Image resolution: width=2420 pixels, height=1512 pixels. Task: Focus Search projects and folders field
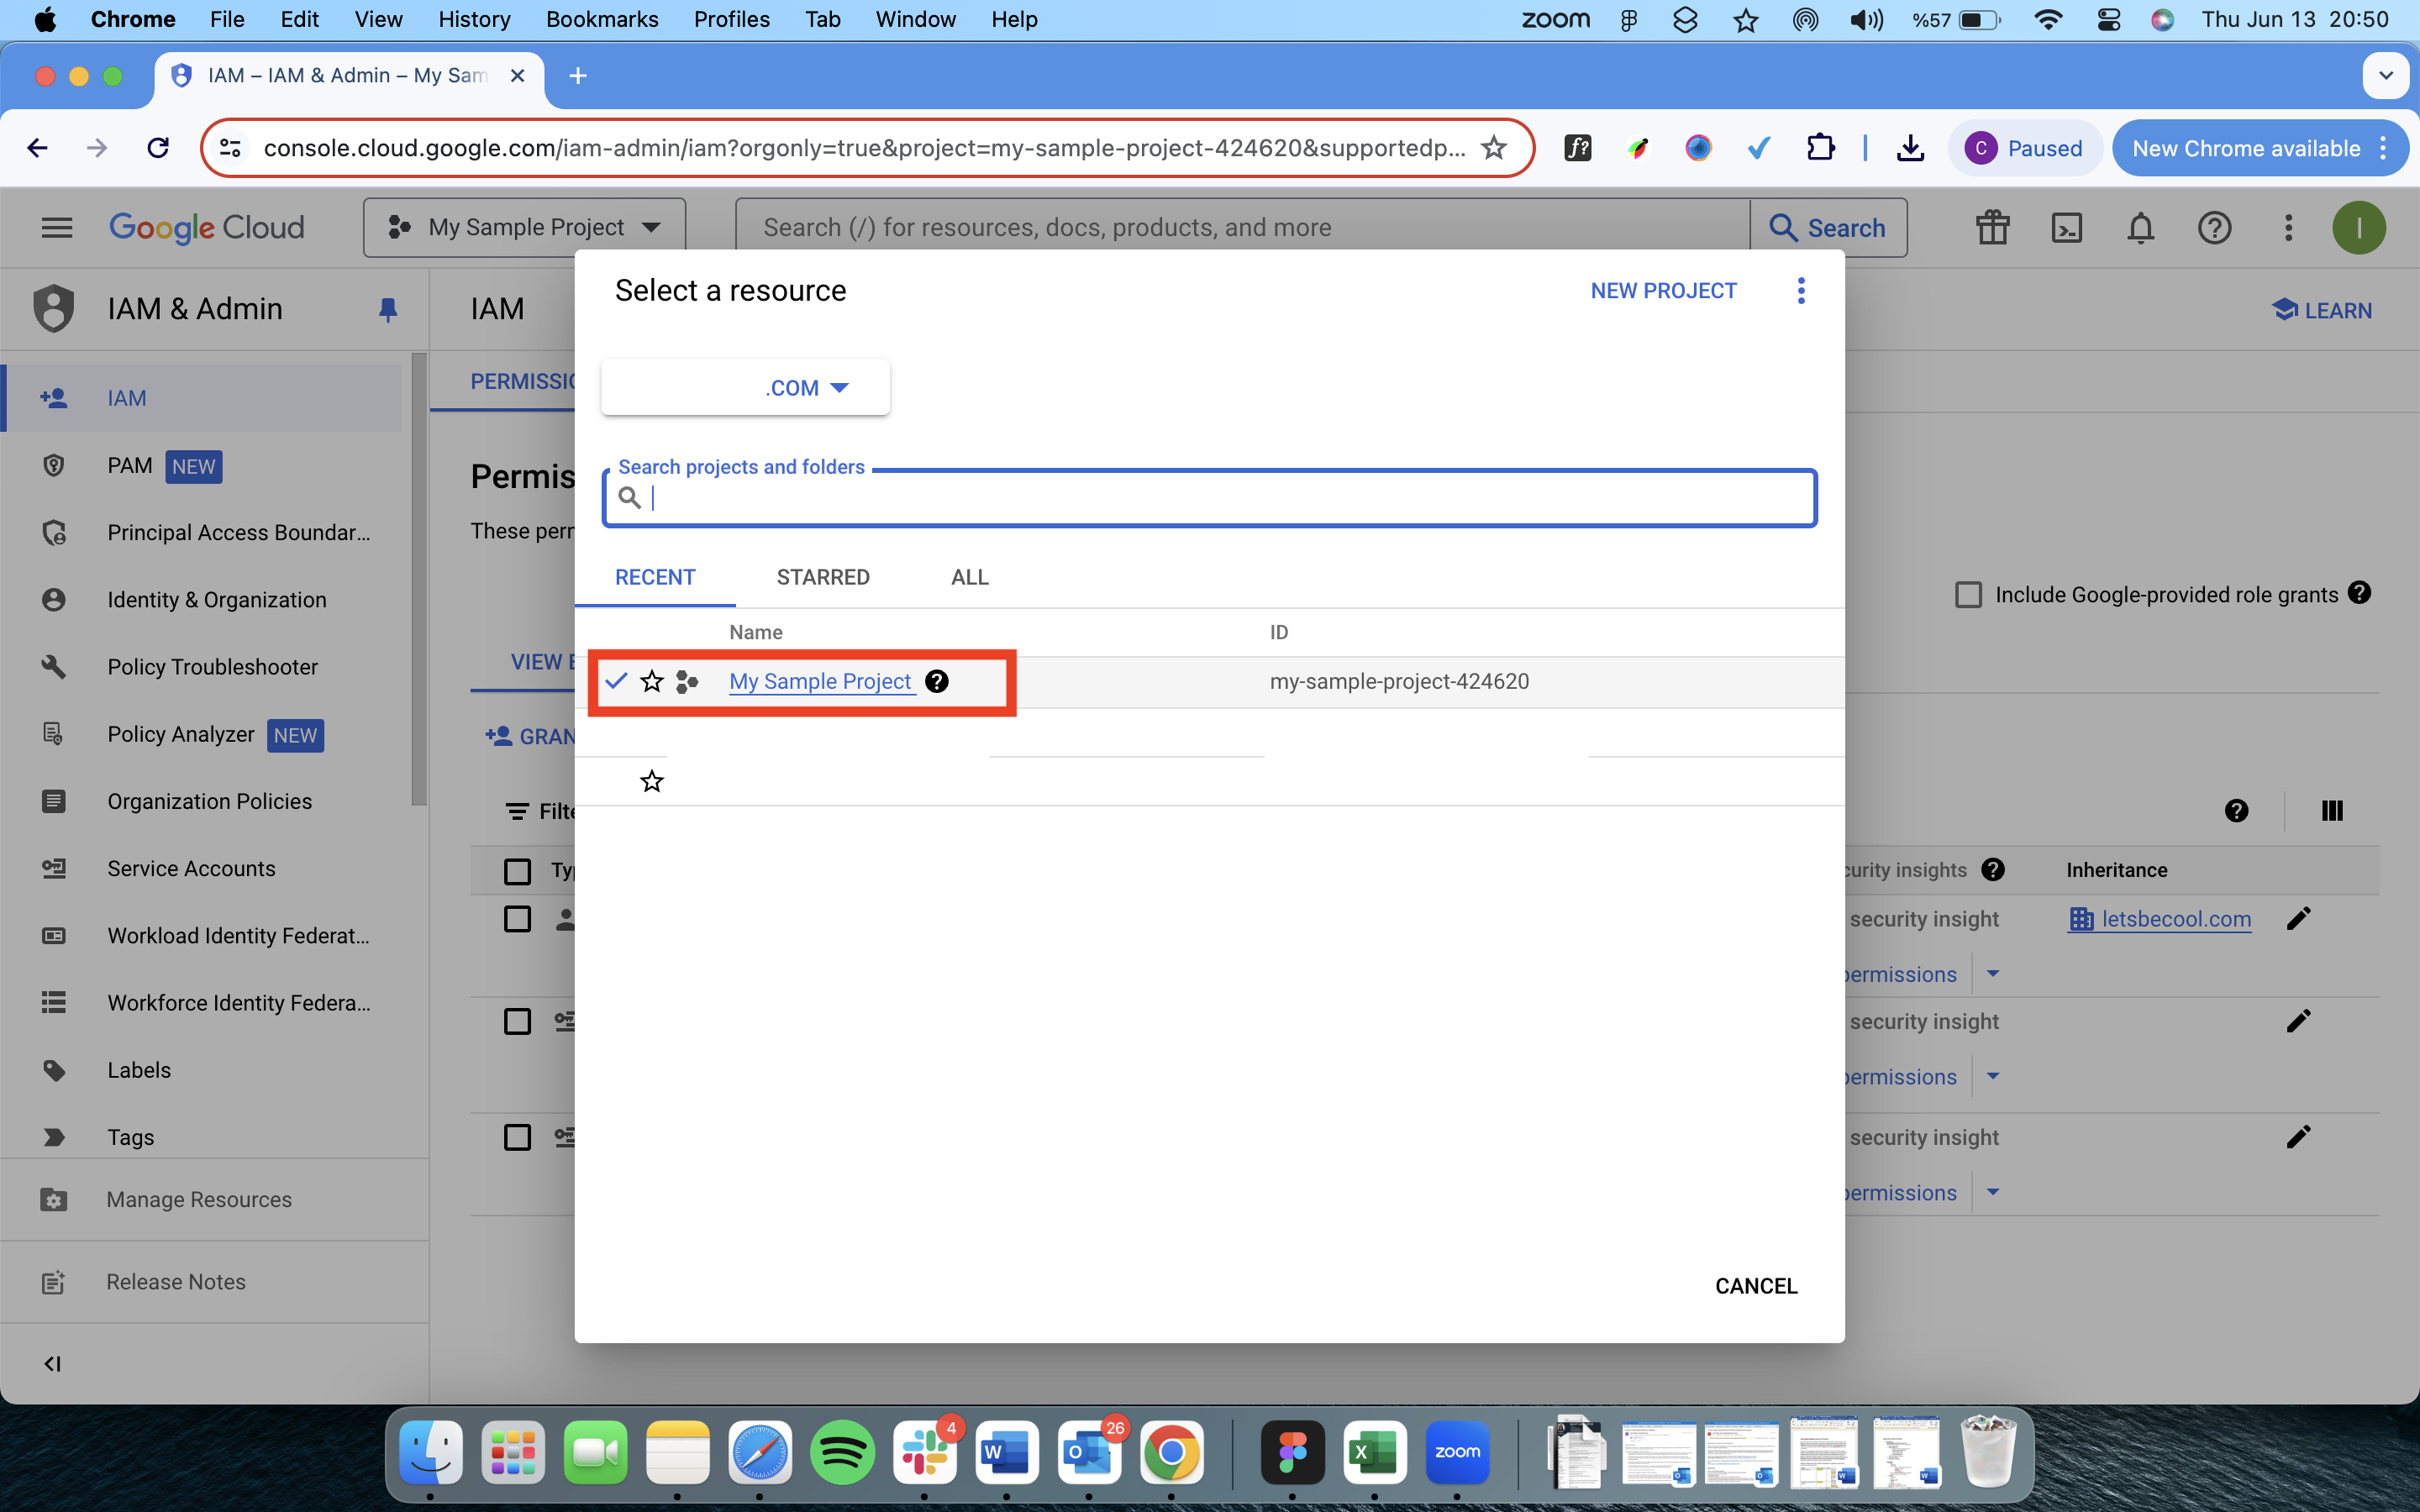point(1209,498)
